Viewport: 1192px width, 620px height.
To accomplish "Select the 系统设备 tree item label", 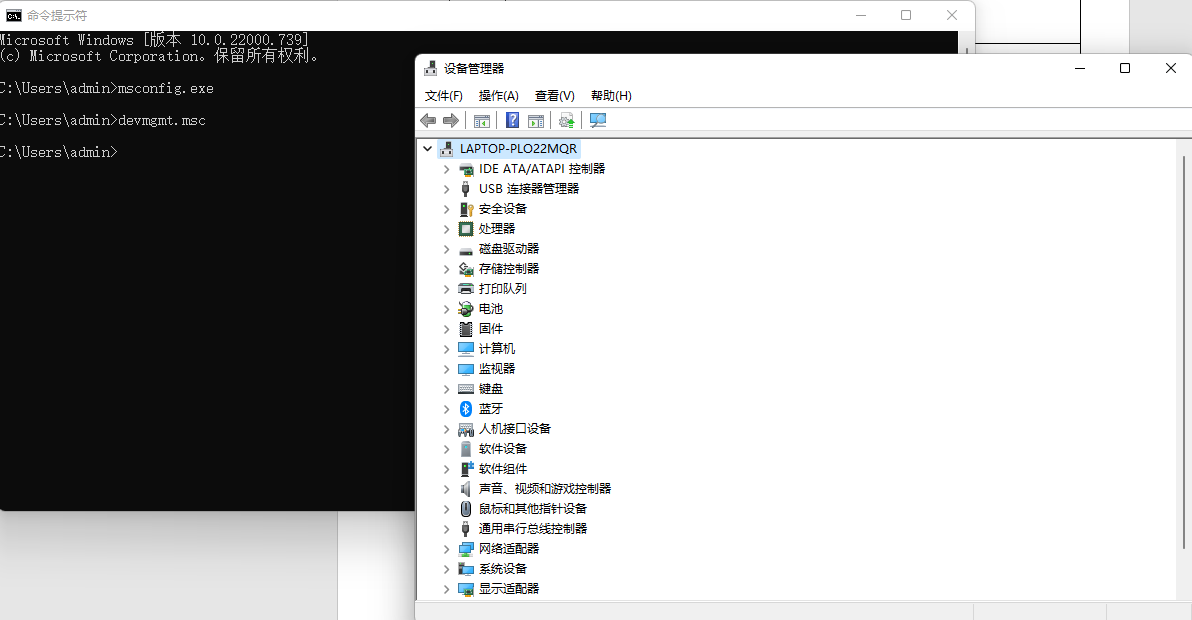I will click(x=502, y=568).
